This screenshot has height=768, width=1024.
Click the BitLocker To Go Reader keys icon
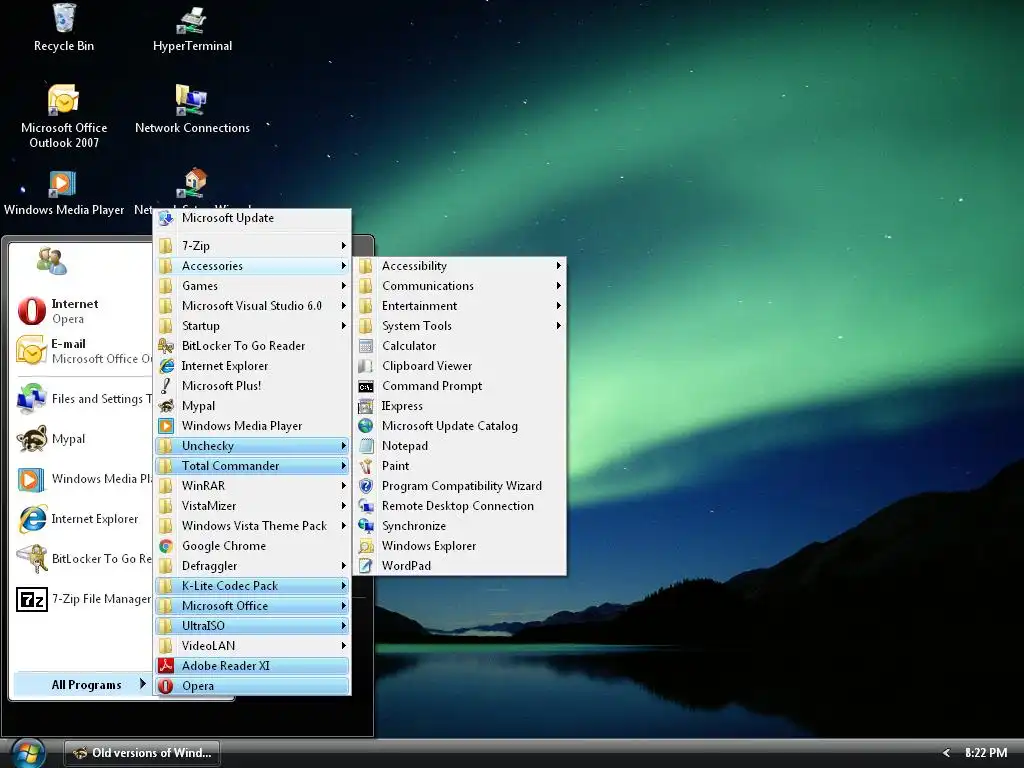[166, 346]
